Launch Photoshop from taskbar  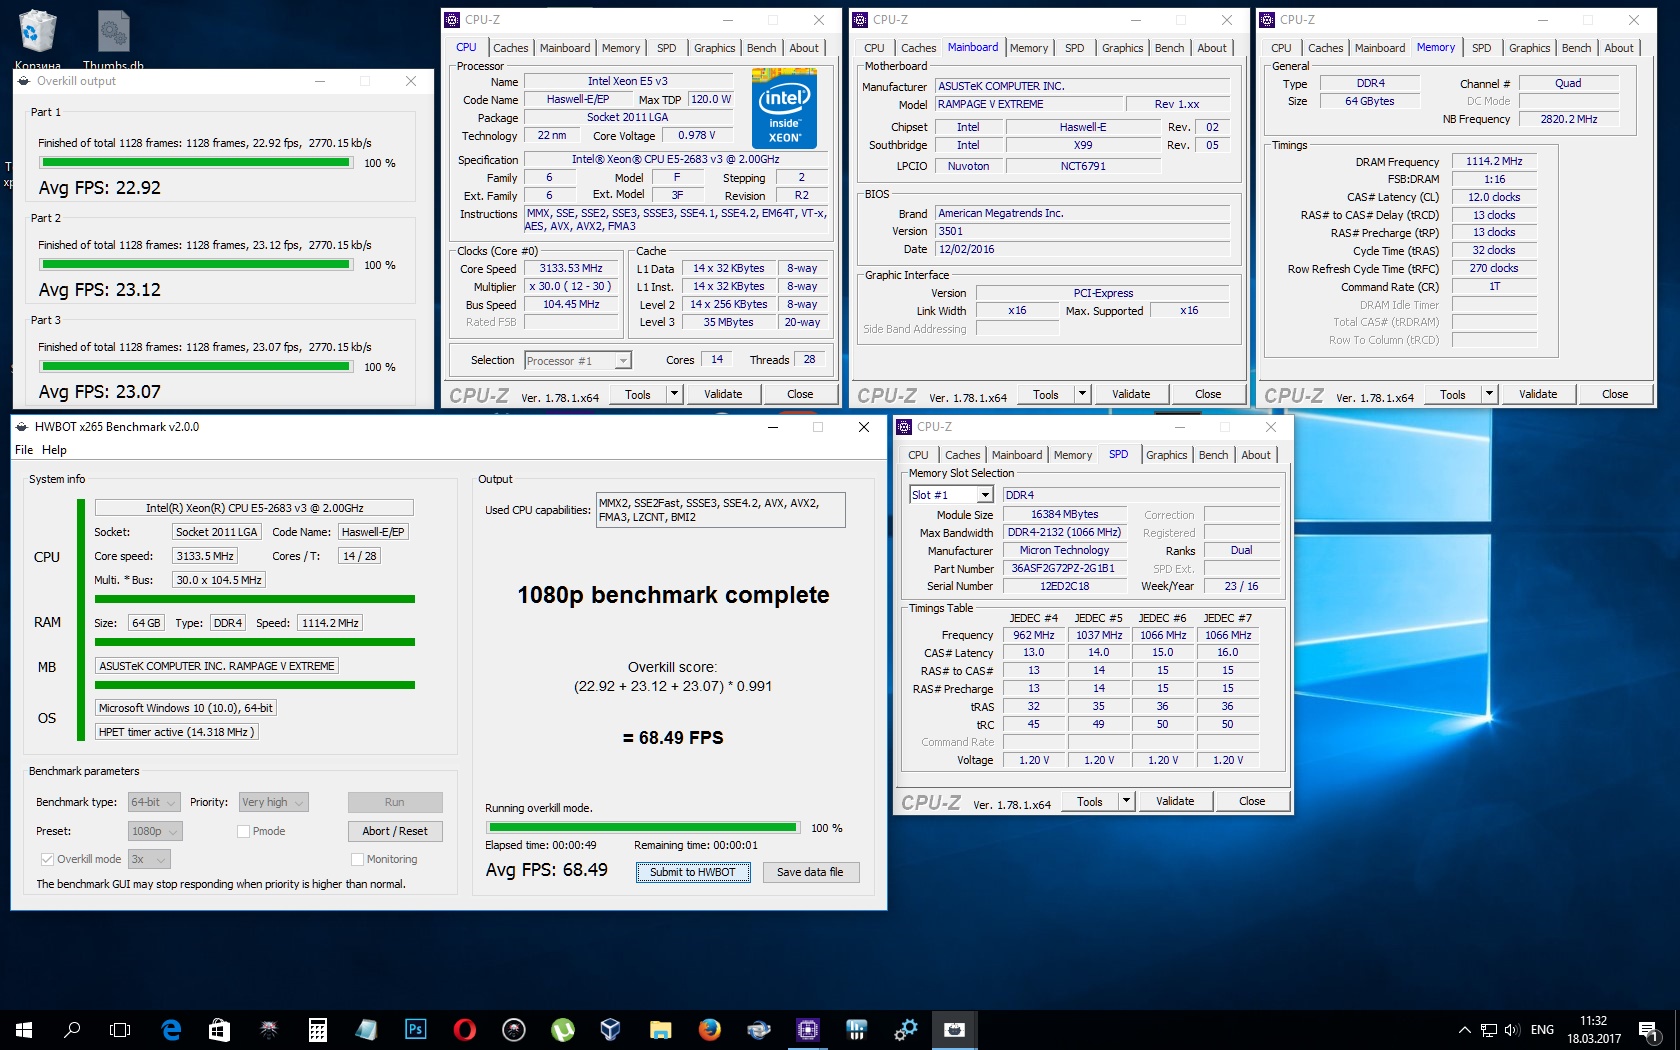pyautogui.click(x=415, y=1029)
